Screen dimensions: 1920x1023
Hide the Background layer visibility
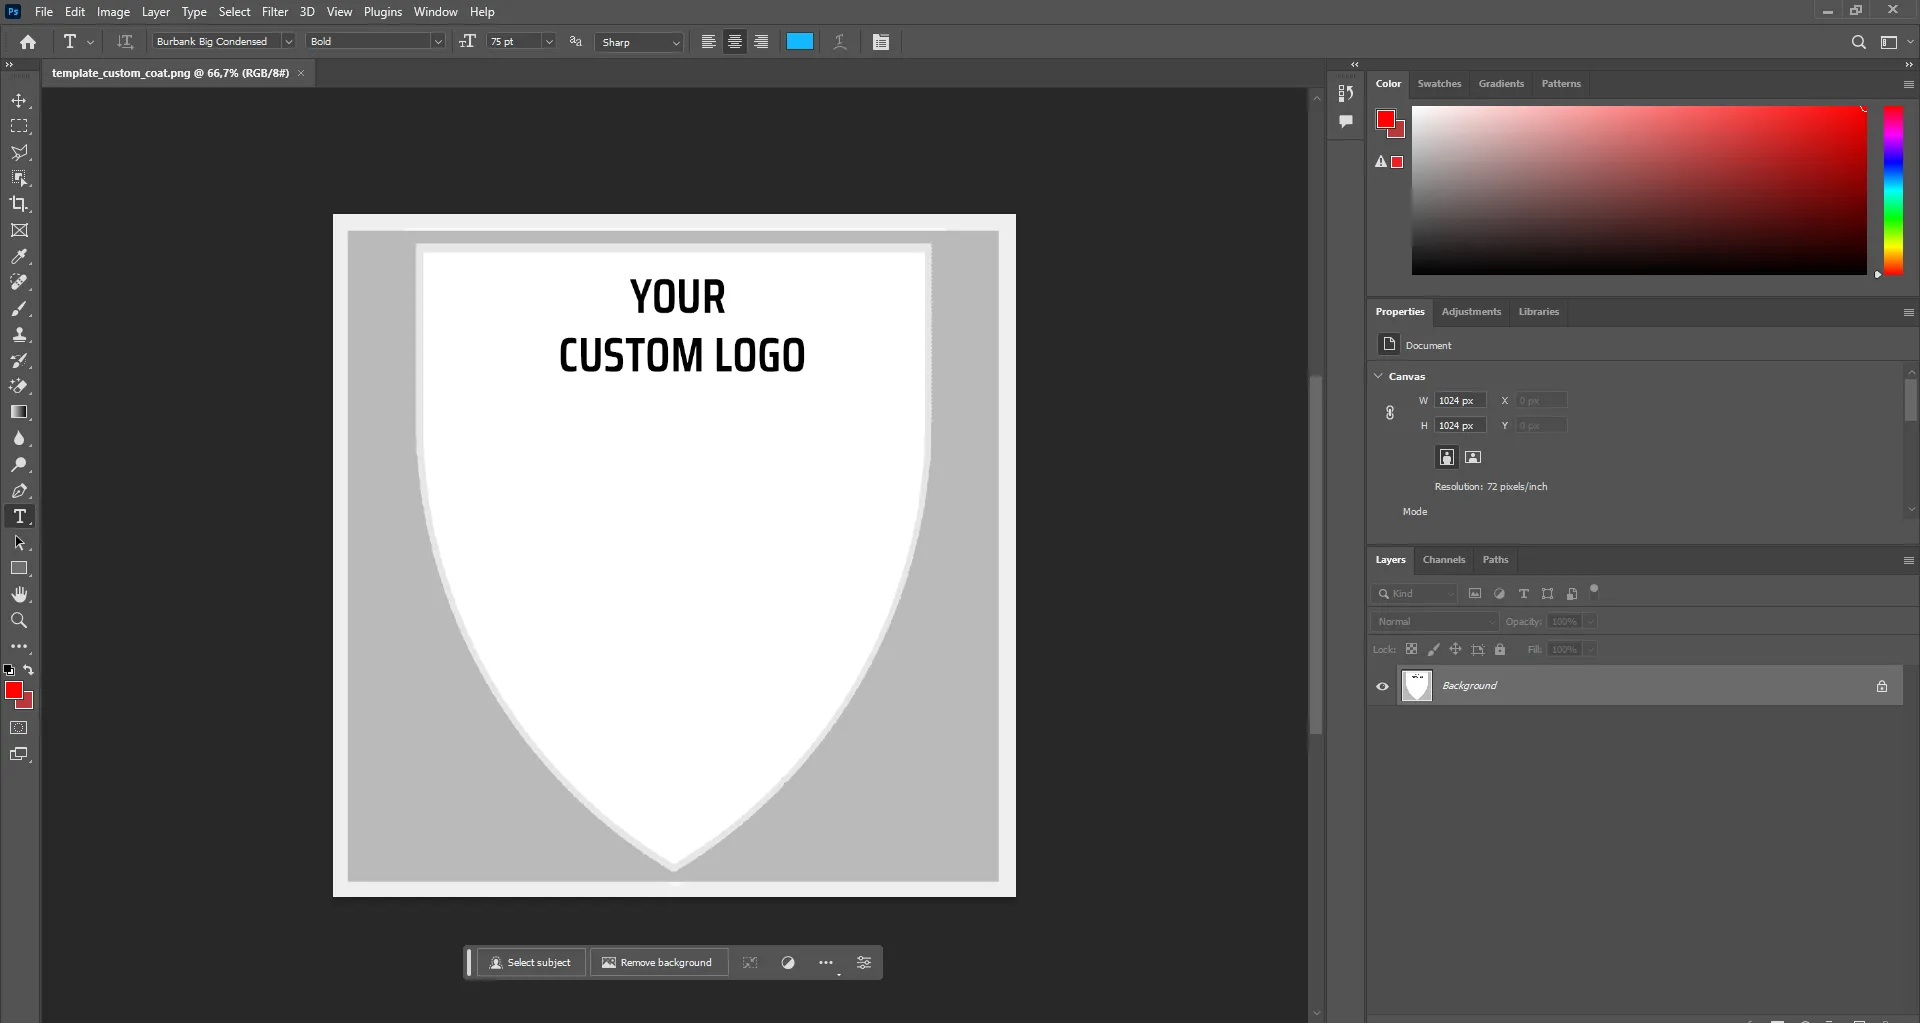tap(1382, 686)
